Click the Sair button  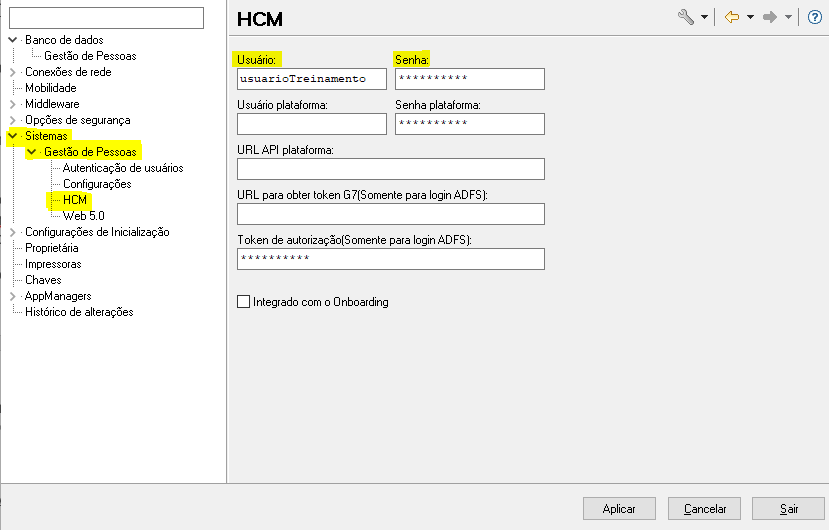click(x=788, y=508)
